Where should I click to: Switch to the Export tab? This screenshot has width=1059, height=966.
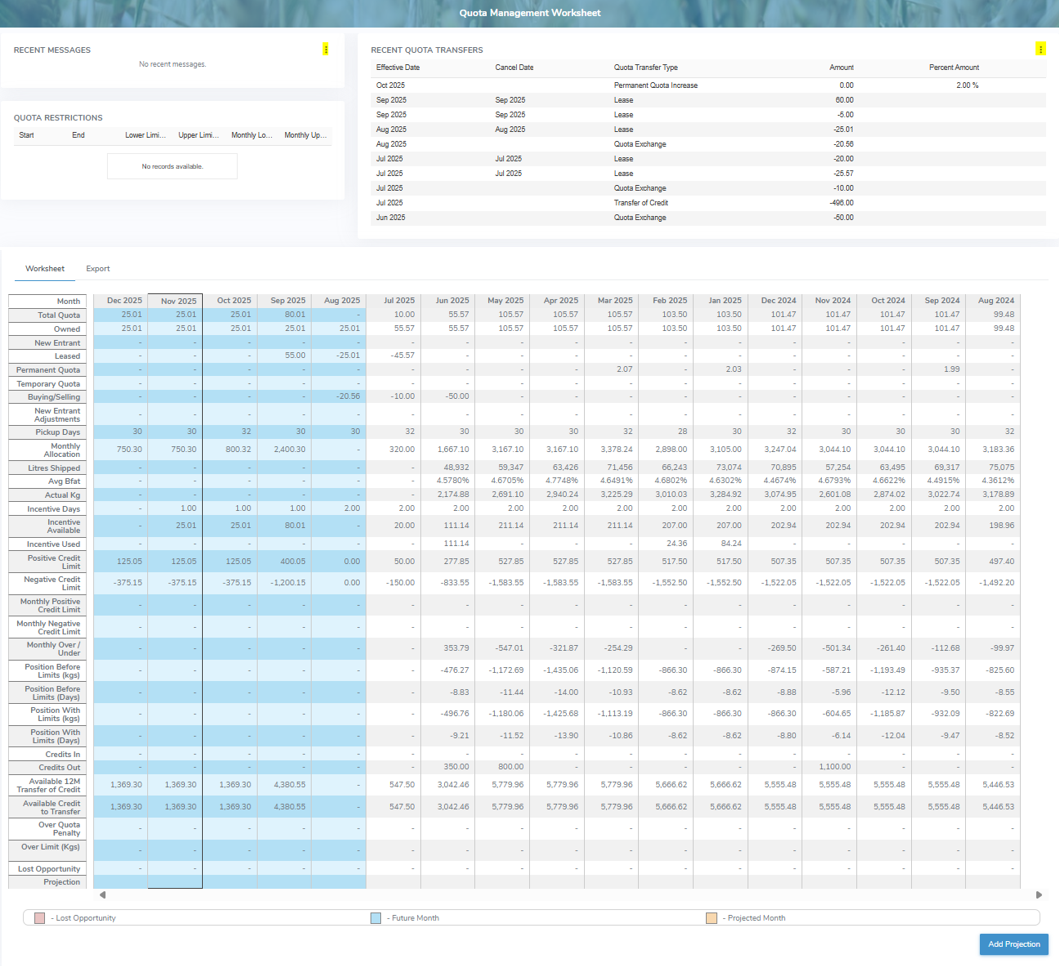pos(98,269)
